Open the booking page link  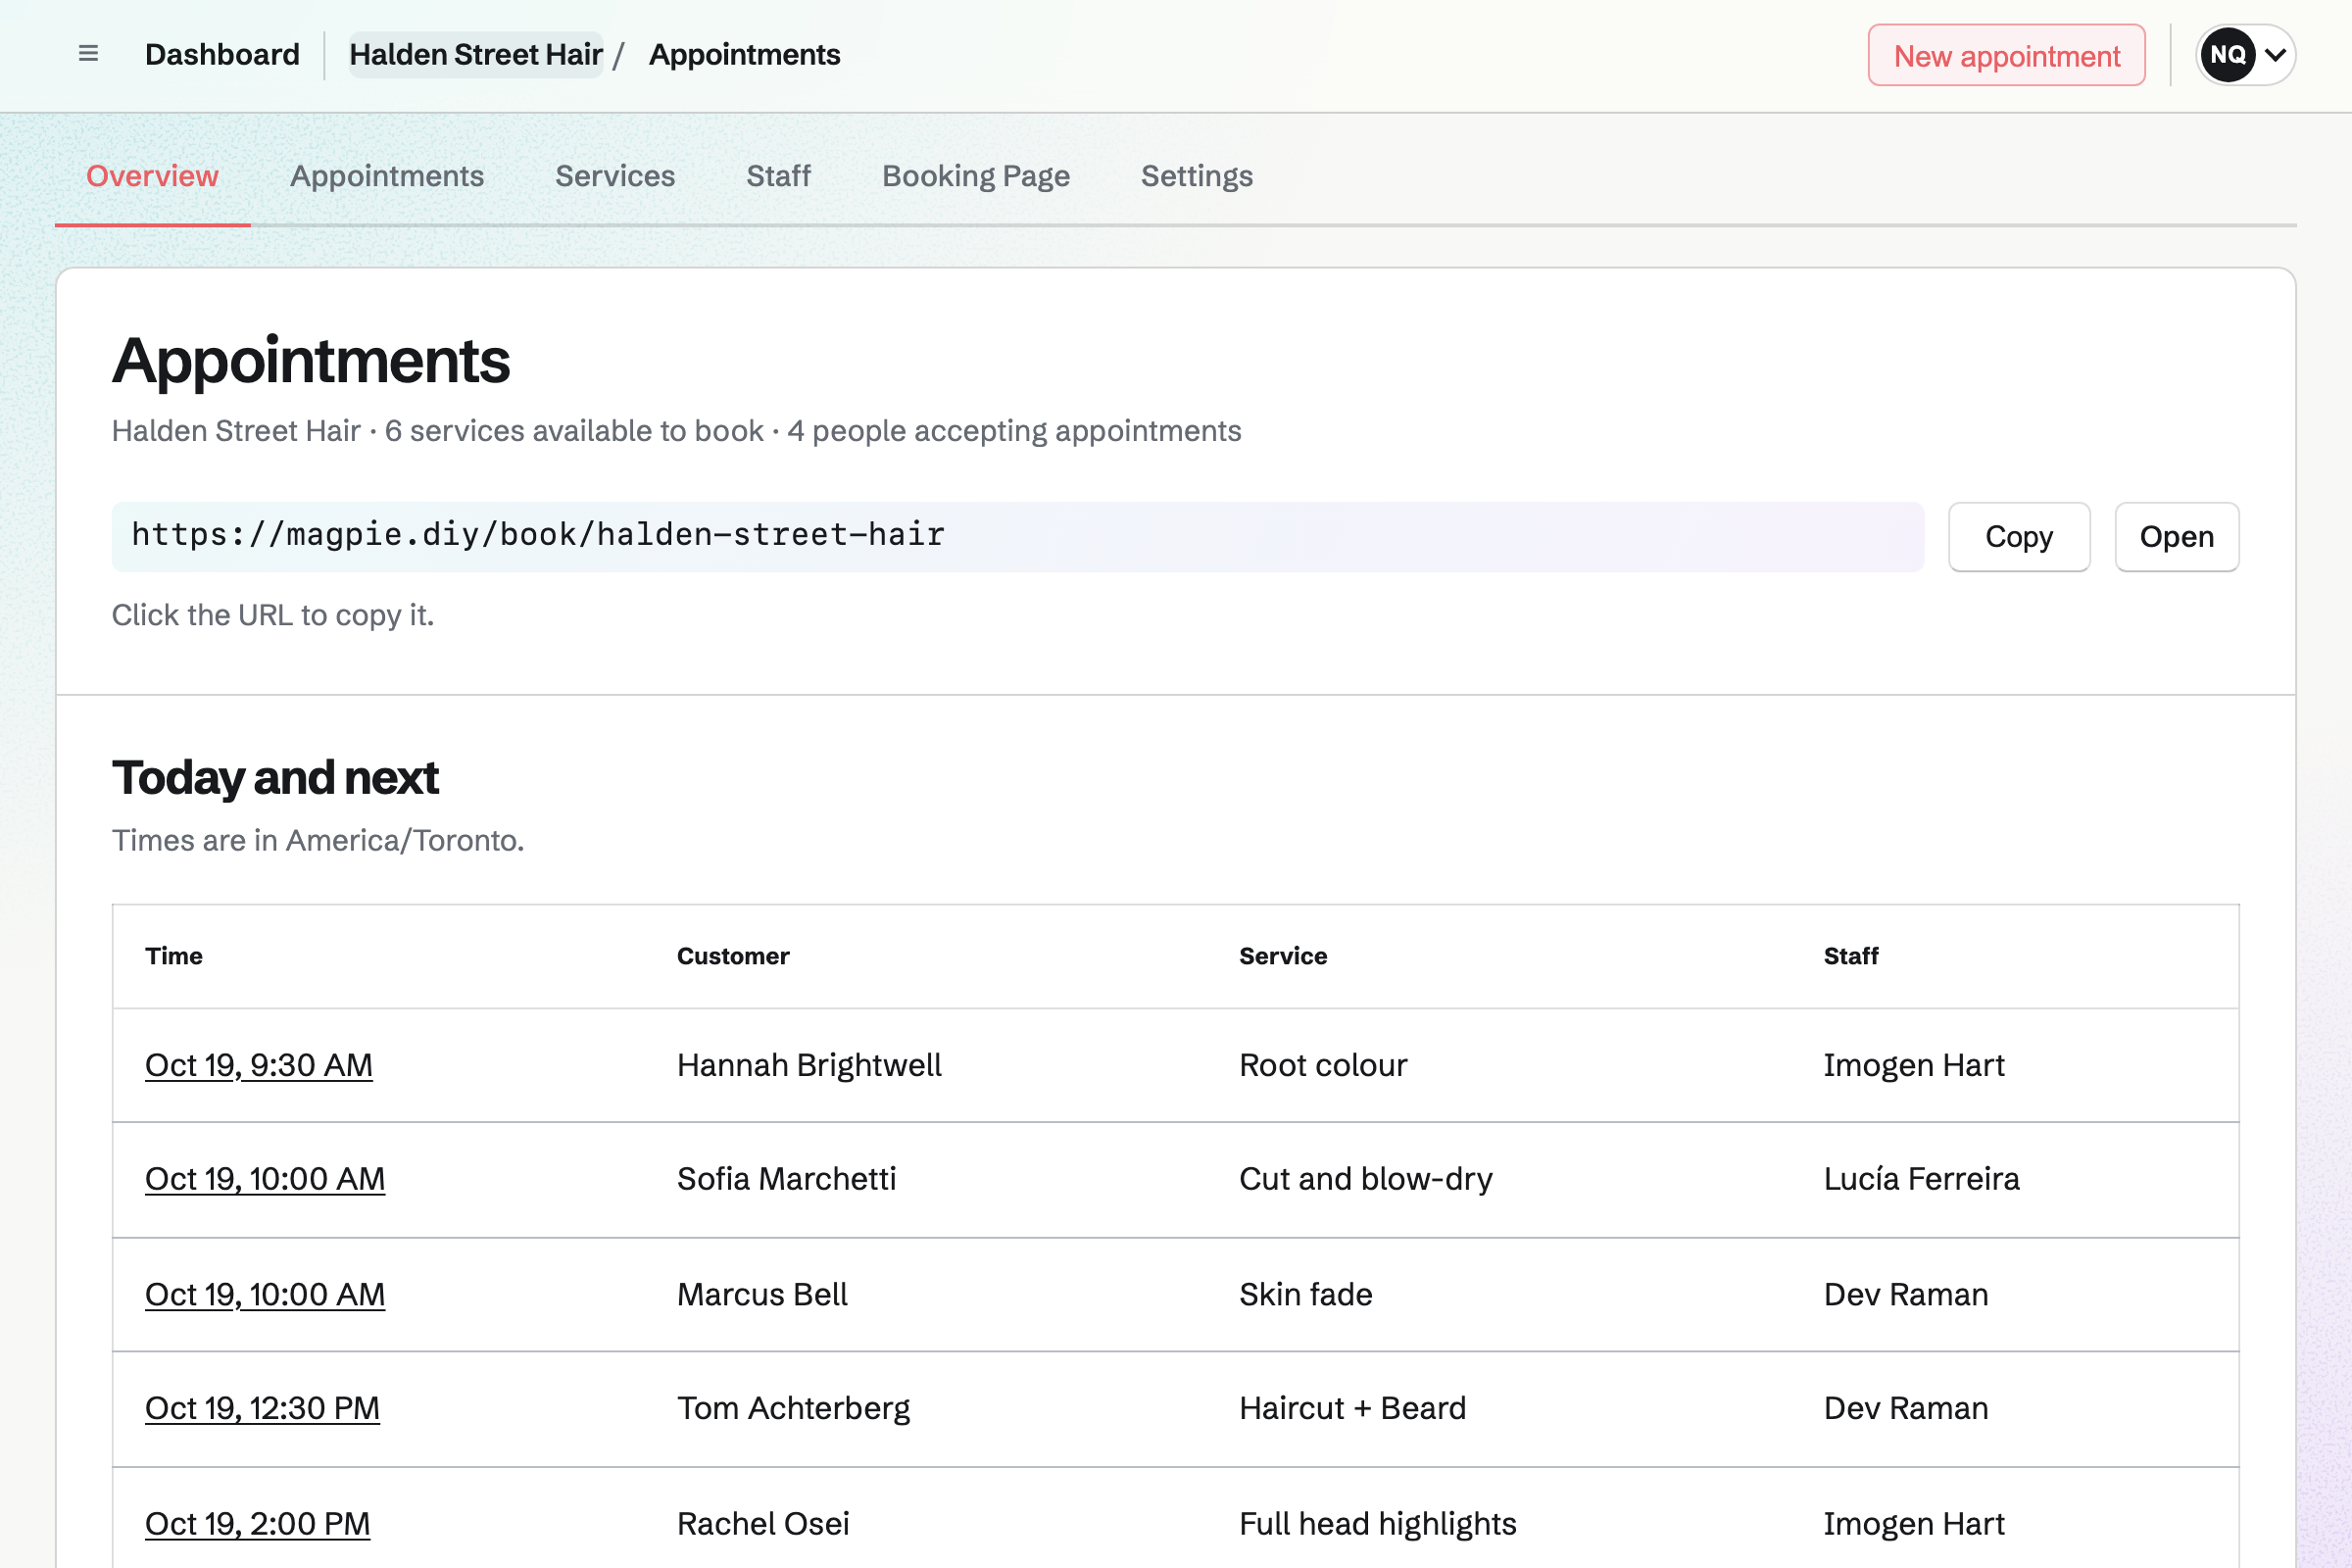[2176, 537]
